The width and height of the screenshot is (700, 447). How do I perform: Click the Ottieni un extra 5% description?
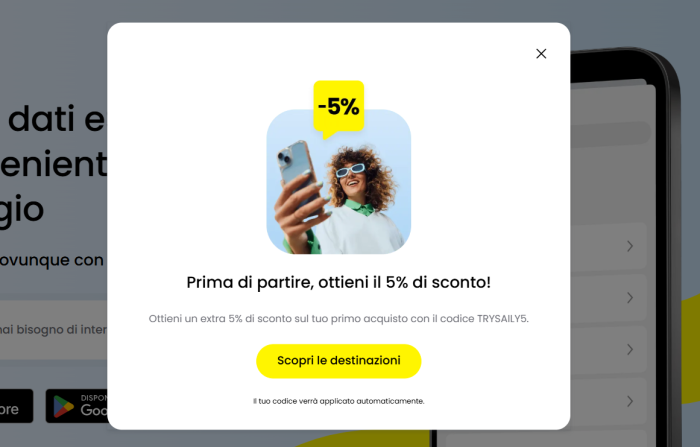tap(338, 319)
